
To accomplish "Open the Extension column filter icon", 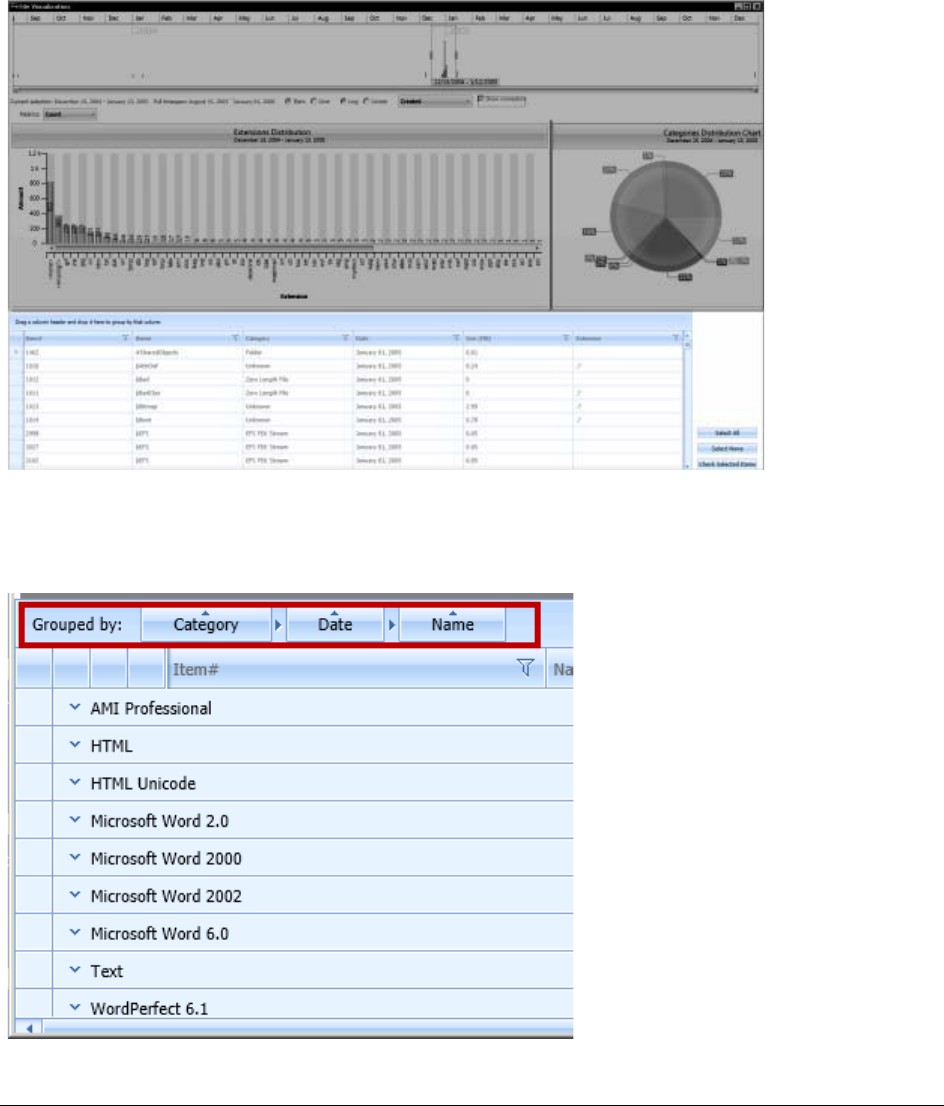I will click(x=676, y=339).
